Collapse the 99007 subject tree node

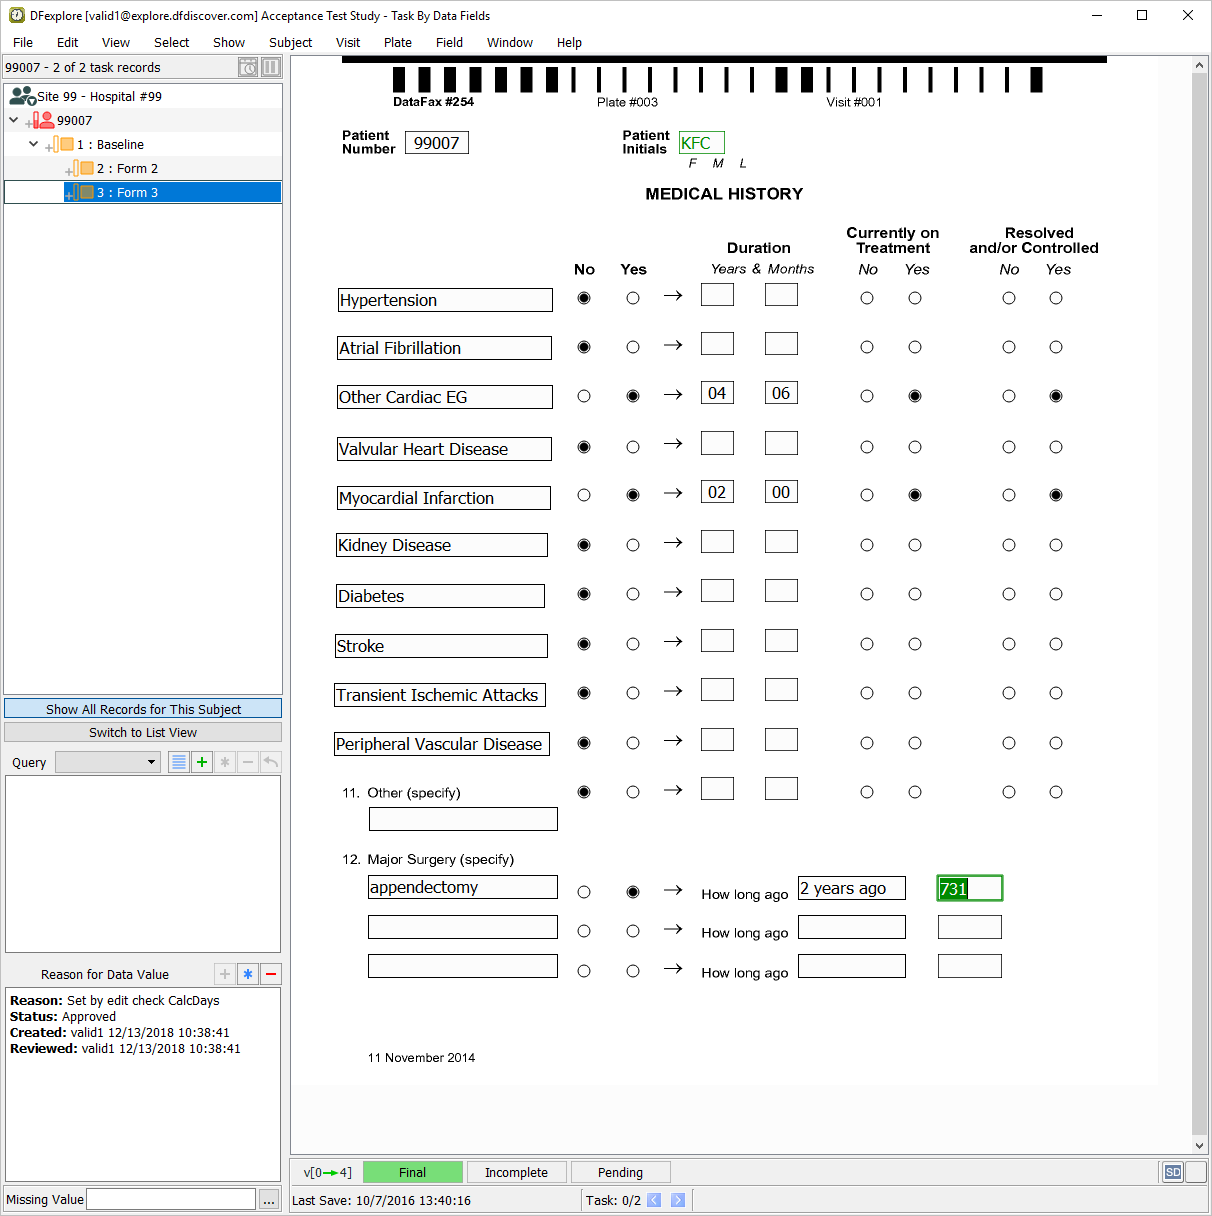(x=14, y=120)
